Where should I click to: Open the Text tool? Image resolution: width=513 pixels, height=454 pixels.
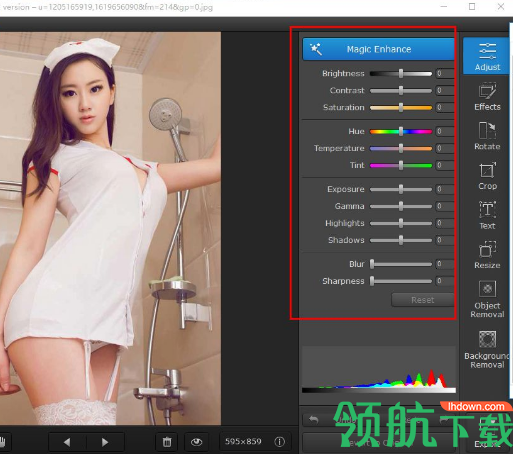click(487, 215)
